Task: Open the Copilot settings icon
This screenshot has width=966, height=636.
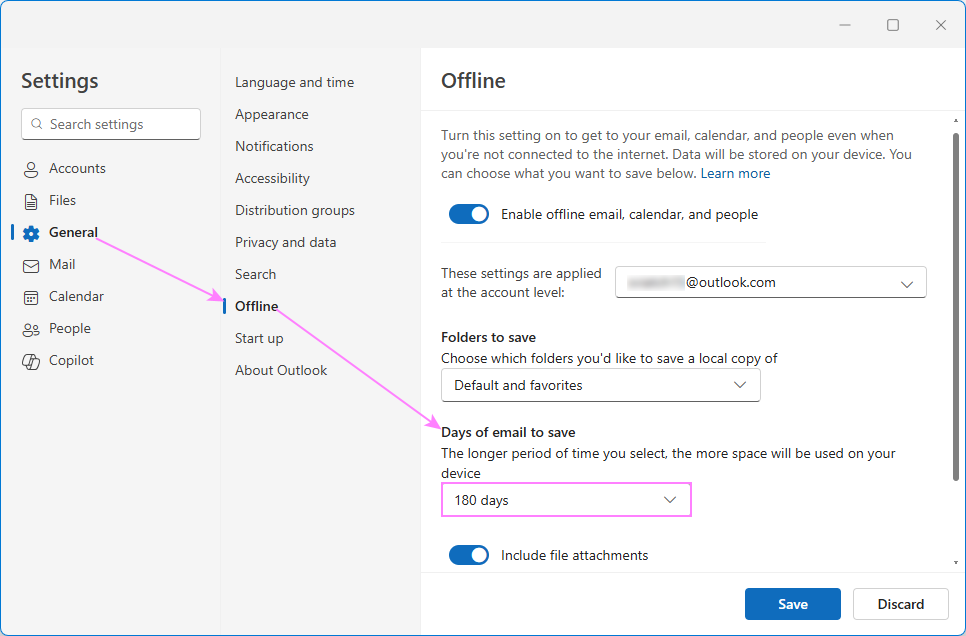Action: [30, 360]
